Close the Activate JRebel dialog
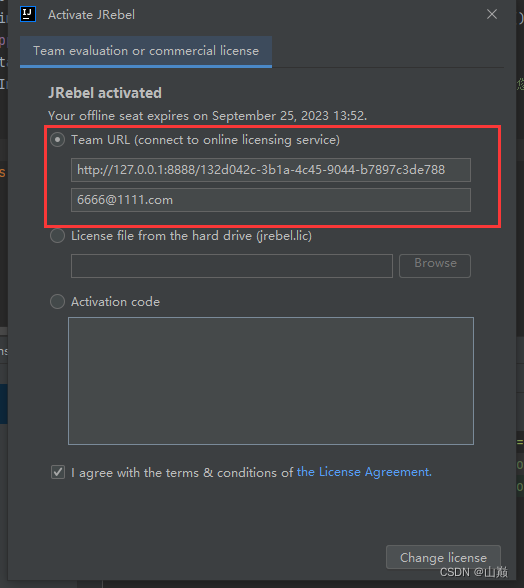524x588 pixels. pyautogui.click(x=492, y=14)
